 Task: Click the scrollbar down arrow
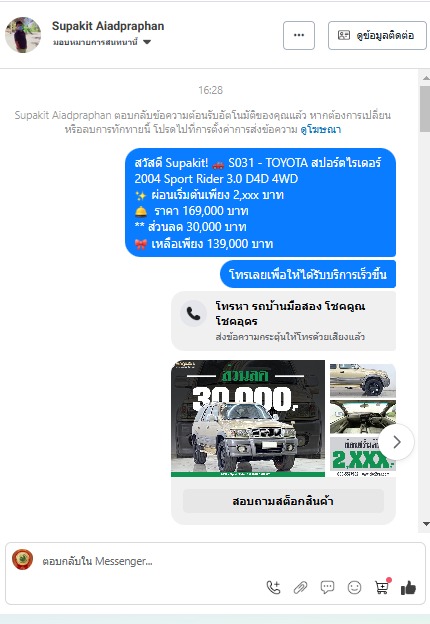pos(426,524)
